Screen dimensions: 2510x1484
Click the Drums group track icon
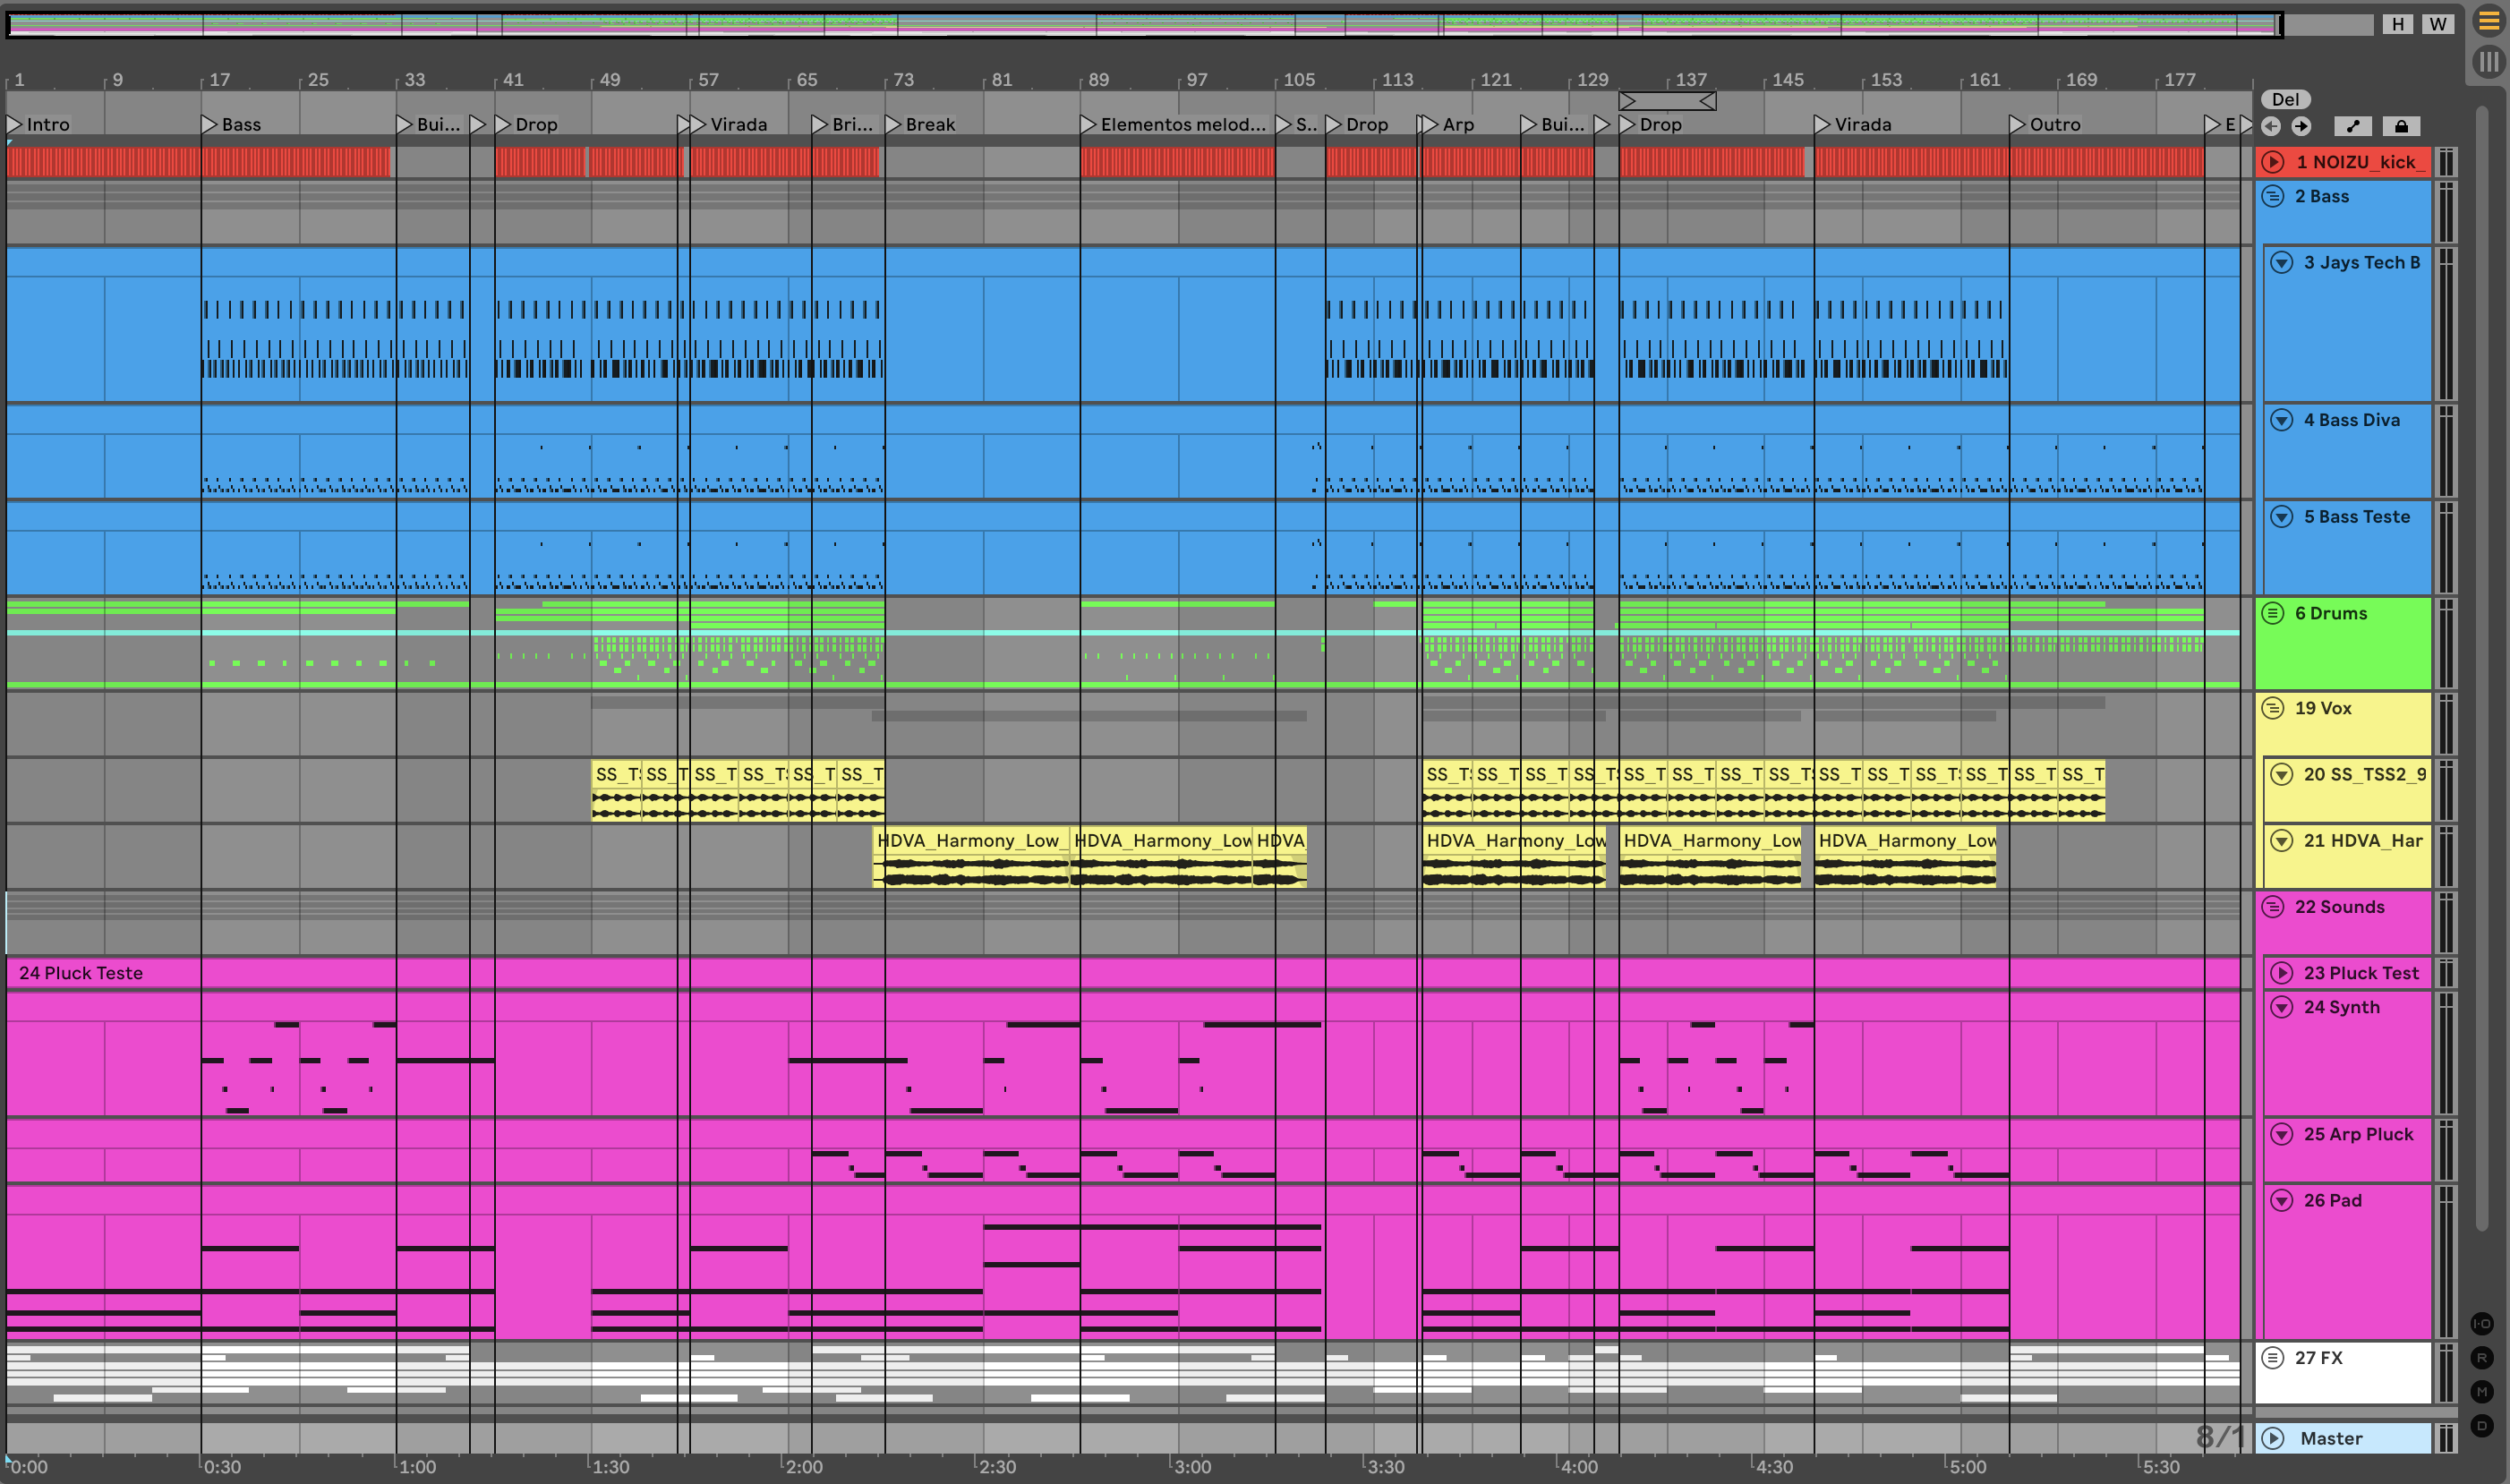click(x=2273, y=613)
